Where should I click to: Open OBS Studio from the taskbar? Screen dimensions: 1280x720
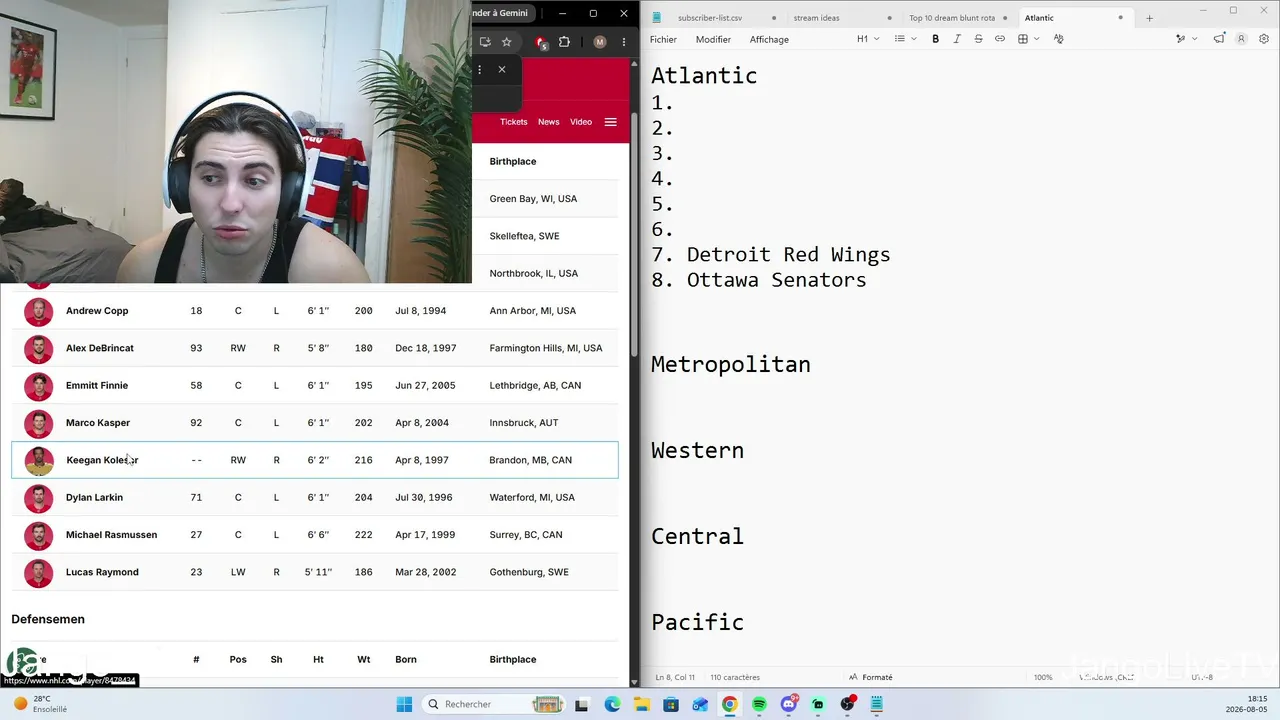848,704
